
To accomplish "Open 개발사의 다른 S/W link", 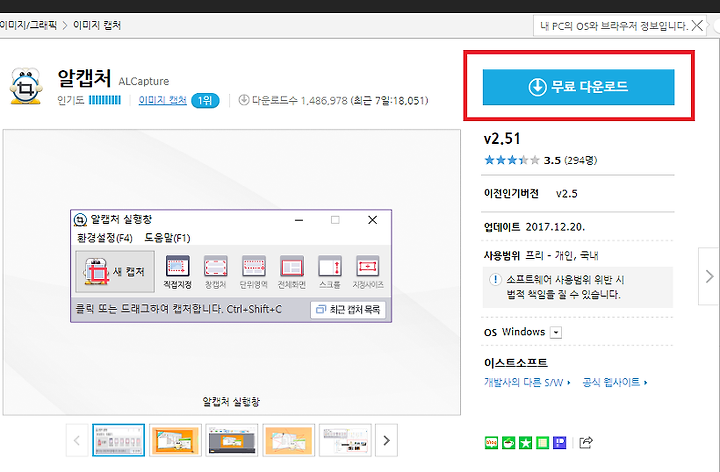I will (x=527, y=382).
